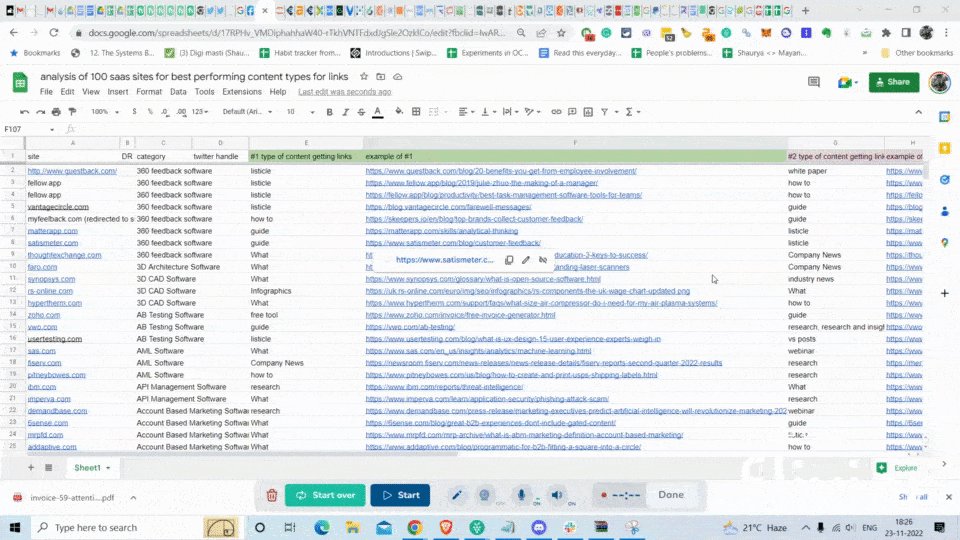Copy link in the satismeter link popup
The image size is (960, 540).
(509, 260)
